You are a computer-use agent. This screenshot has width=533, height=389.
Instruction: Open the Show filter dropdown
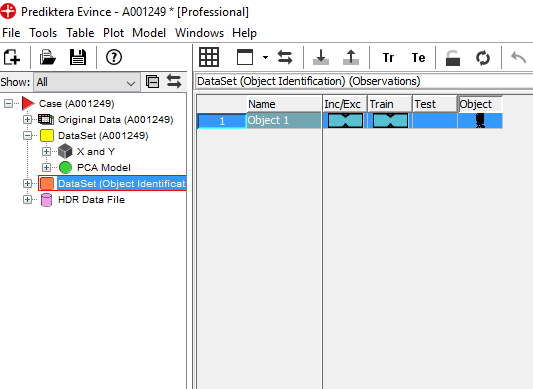(x=86, y=82)
